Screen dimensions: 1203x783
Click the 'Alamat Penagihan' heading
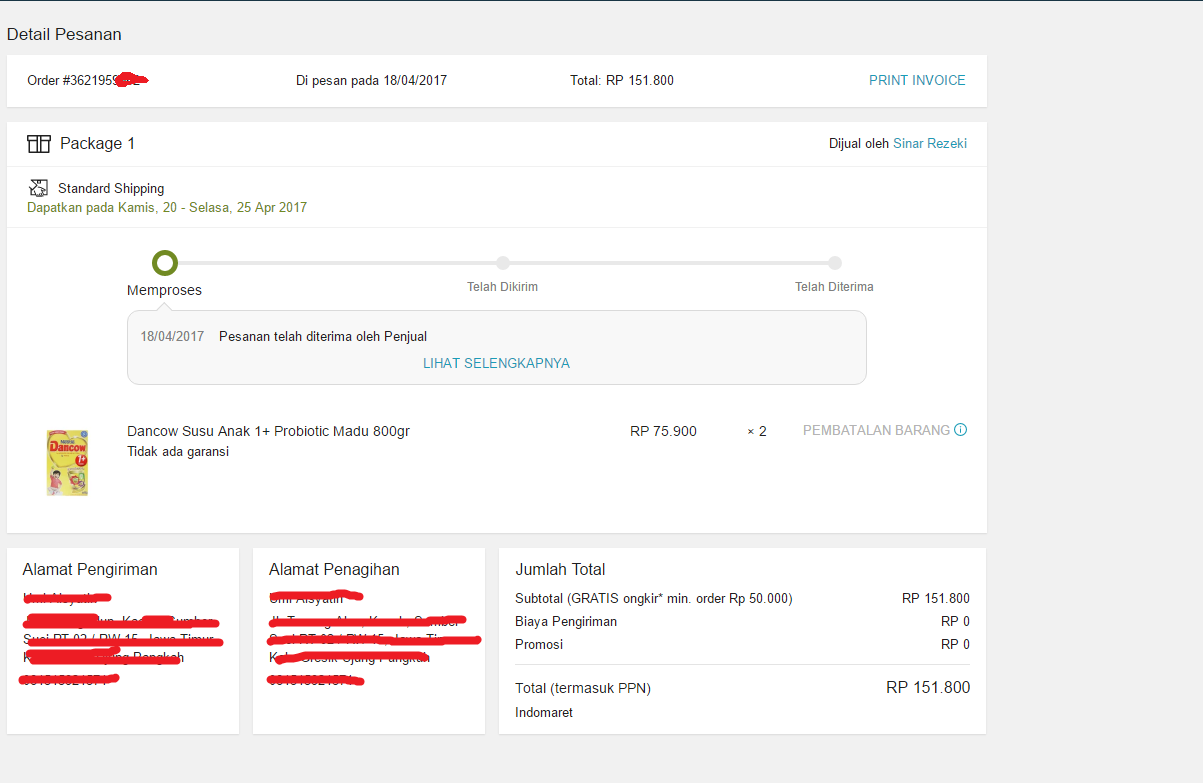[334, 570]
